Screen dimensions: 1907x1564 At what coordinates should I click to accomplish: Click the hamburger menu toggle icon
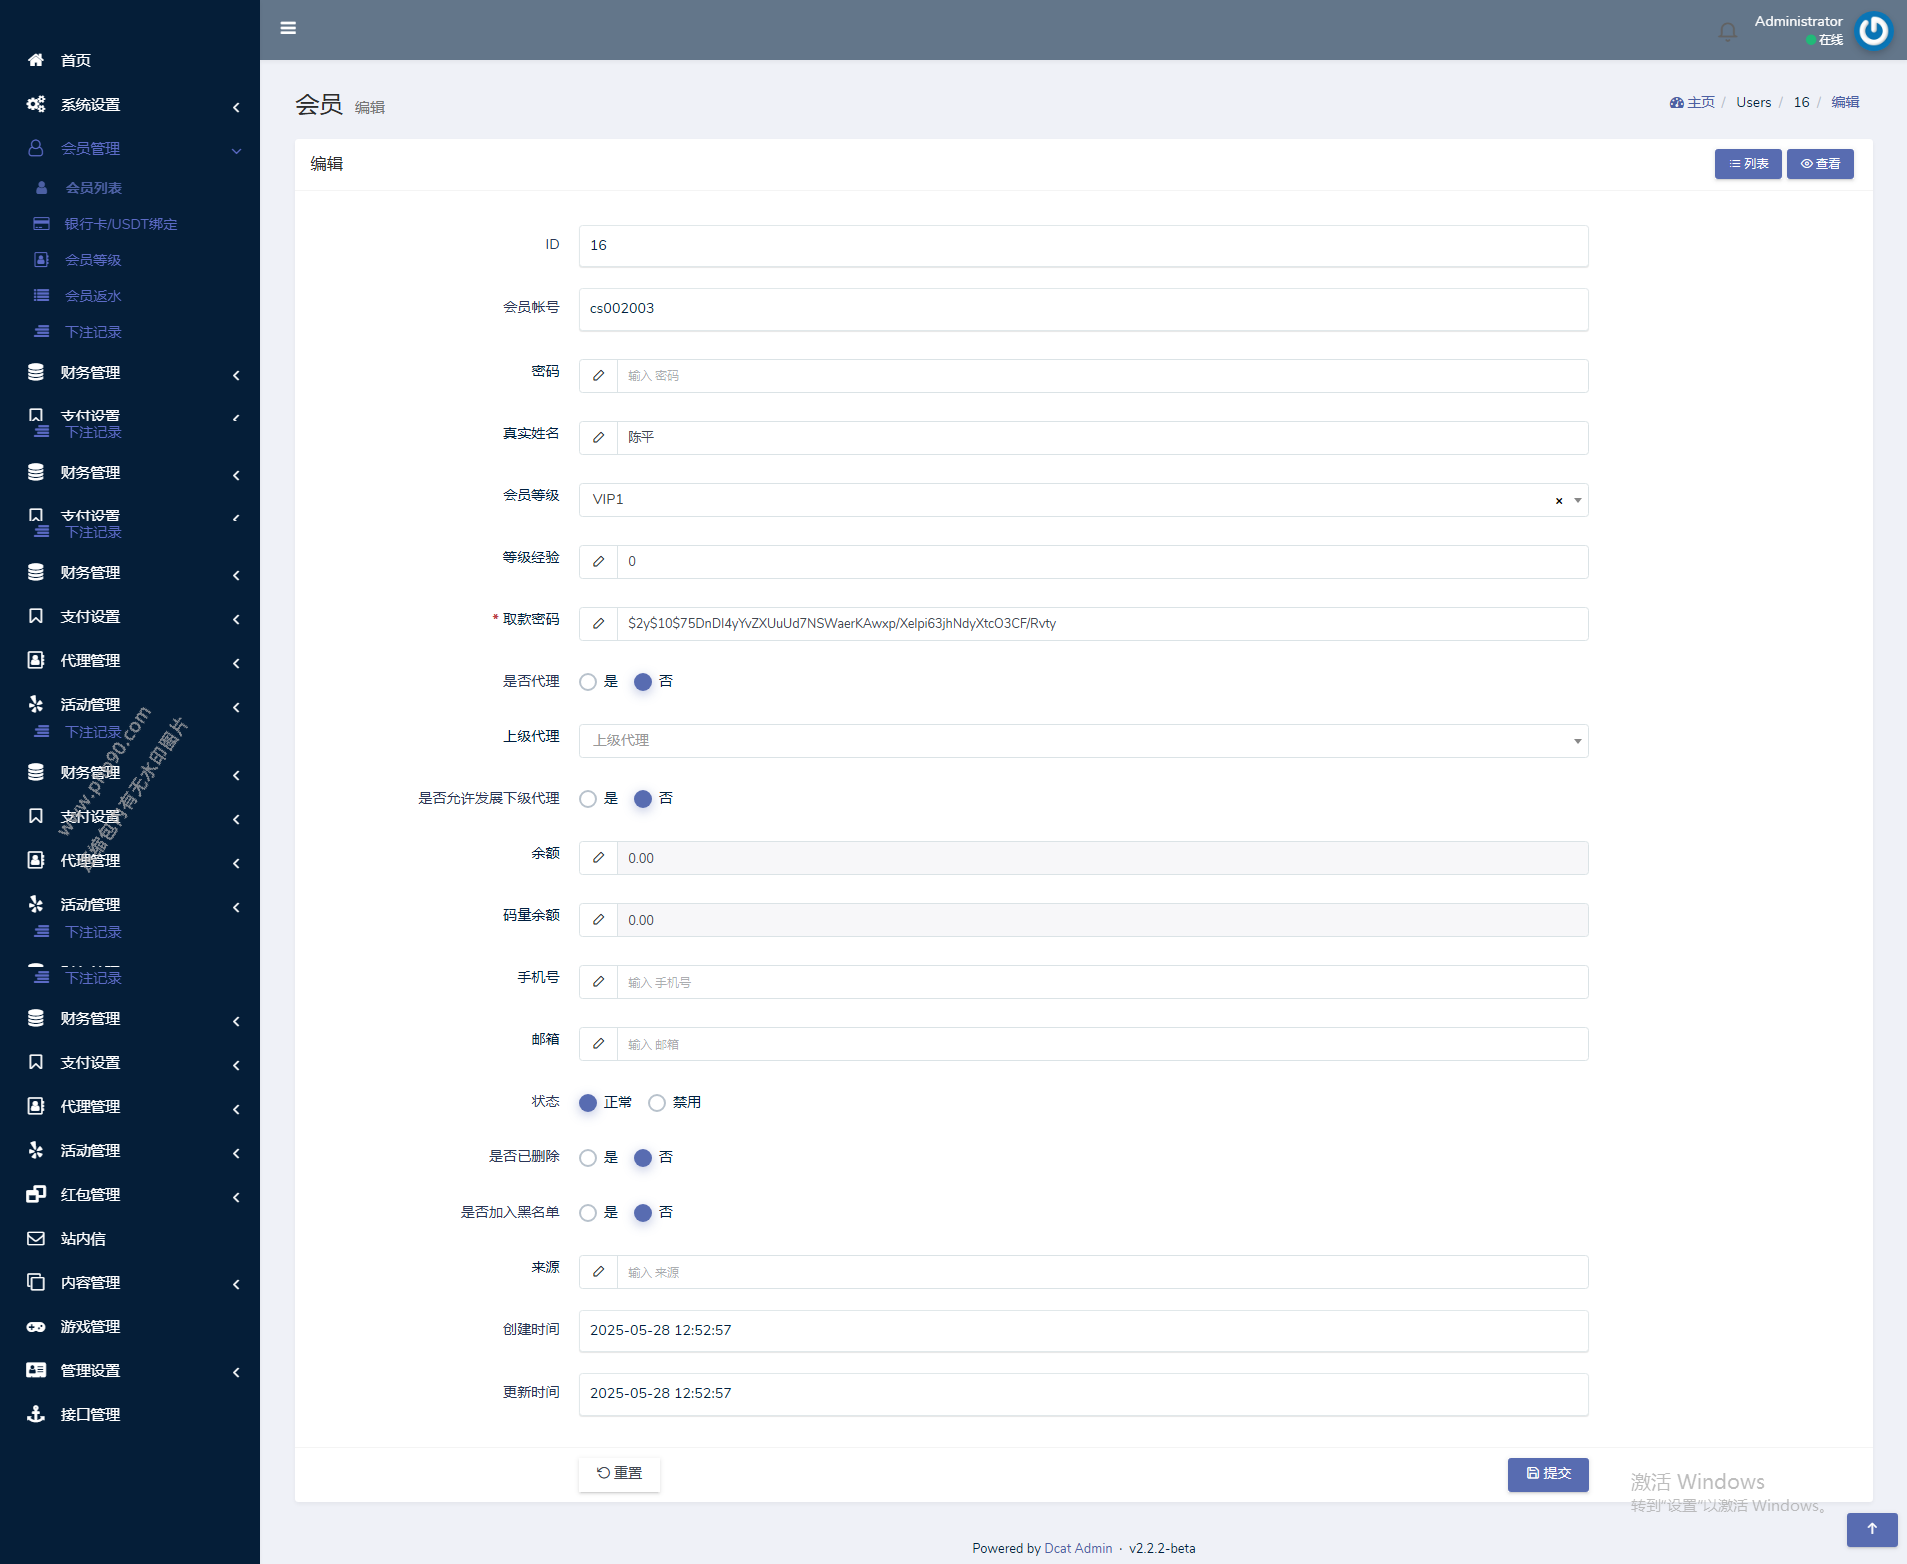tap(288, 28)
